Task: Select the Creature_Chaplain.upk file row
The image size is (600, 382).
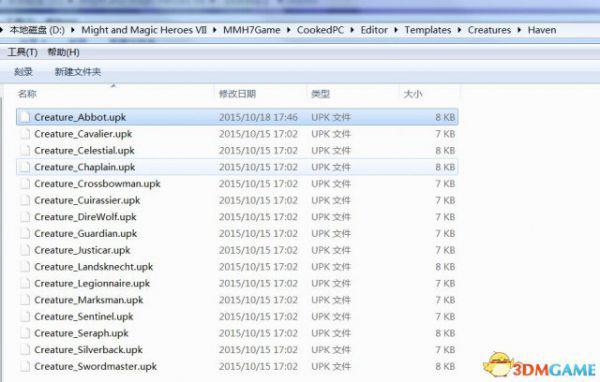Action: click(x=237, y=167)
